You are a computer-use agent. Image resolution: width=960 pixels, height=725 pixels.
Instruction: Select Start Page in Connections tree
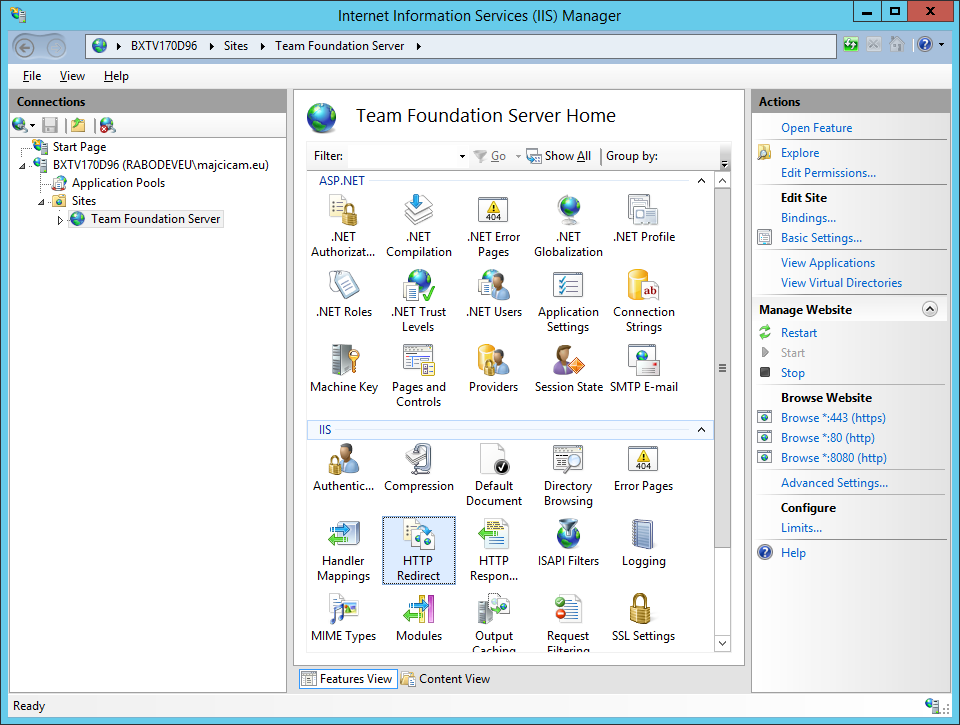[x=79, y=147]
